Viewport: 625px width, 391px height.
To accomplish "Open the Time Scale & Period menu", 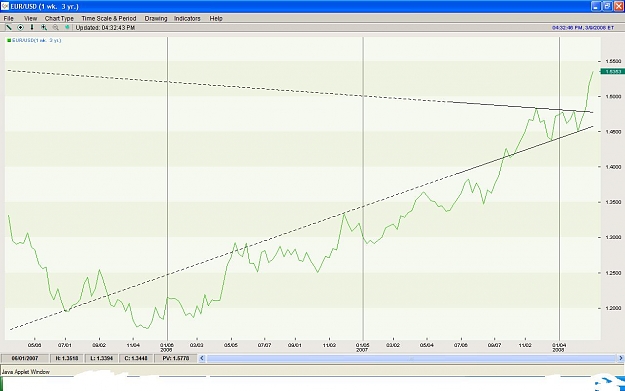I will tap(109, 18).
